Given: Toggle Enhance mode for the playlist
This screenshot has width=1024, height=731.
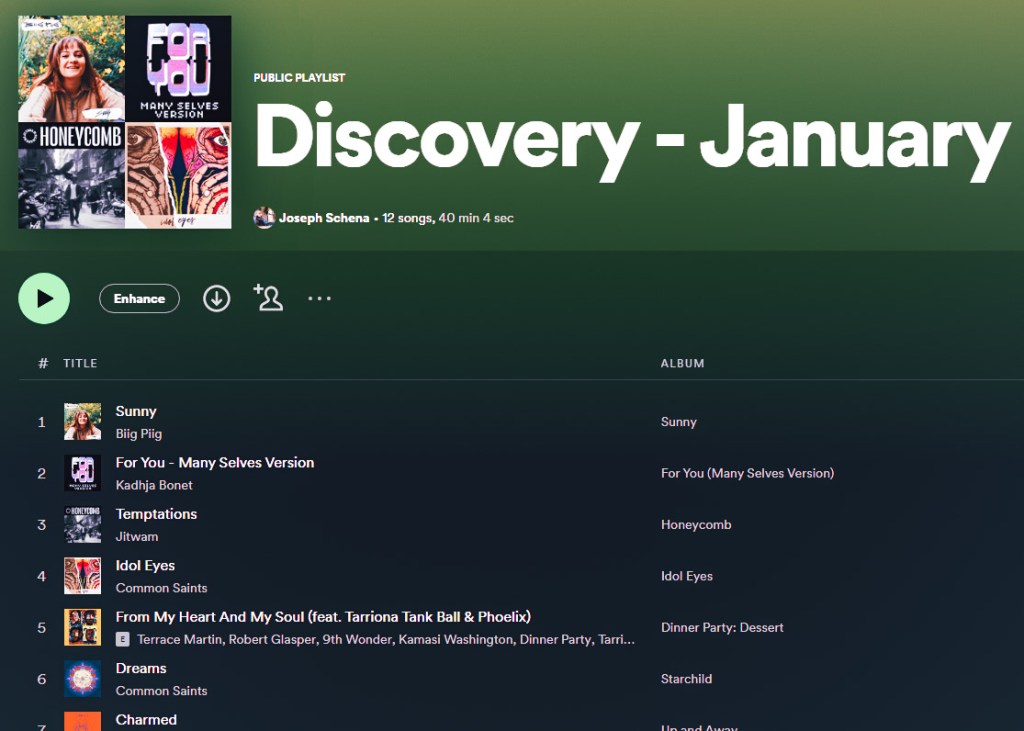Looking at the screenshot, I should (x=139, y=298).
